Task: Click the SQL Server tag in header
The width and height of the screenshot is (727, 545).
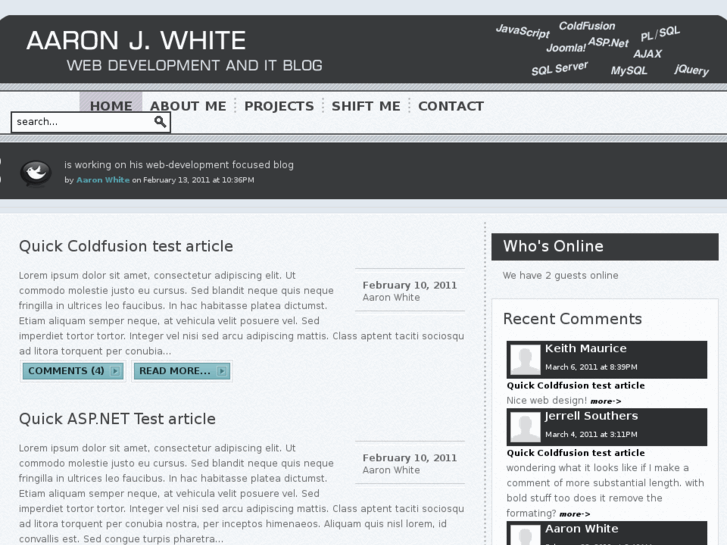Action: (x=560, y=69)
